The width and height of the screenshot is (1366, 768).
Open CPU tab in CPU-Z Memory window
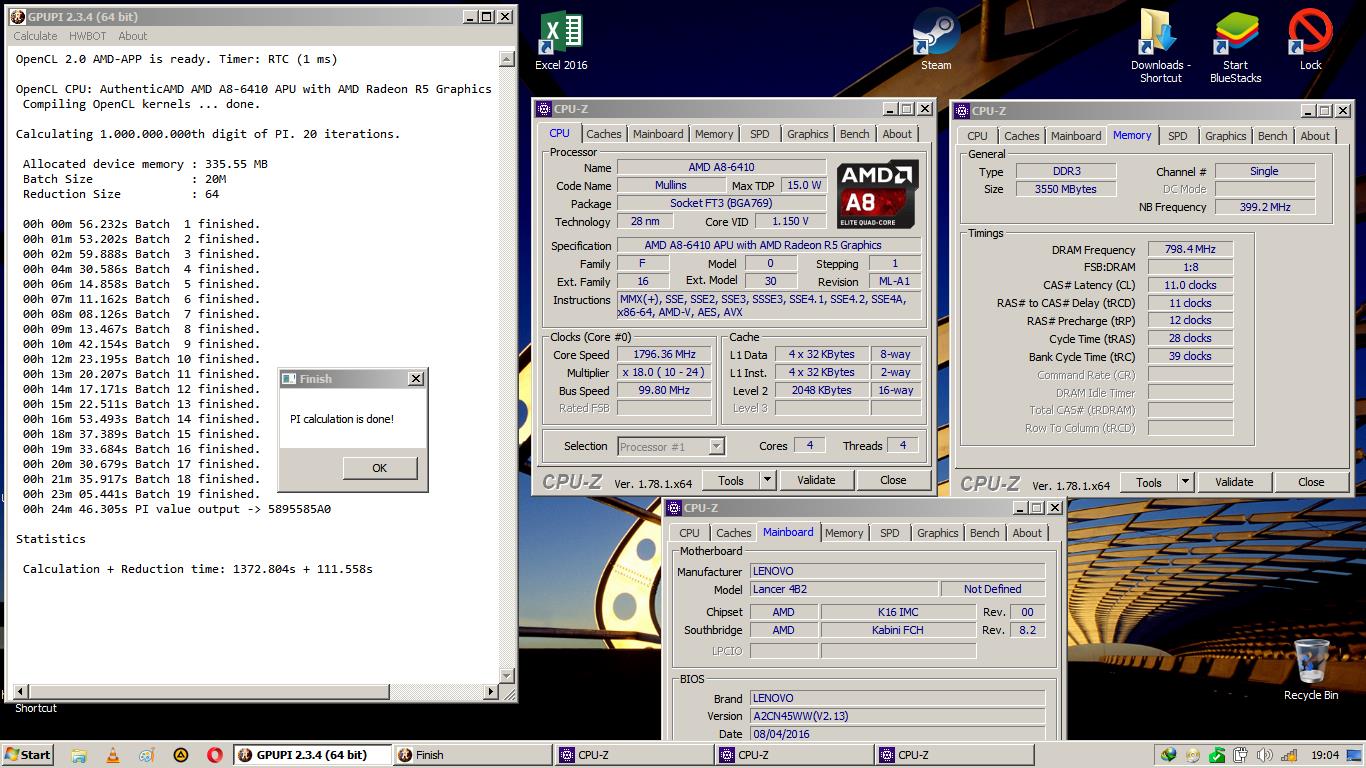point(977,136)
